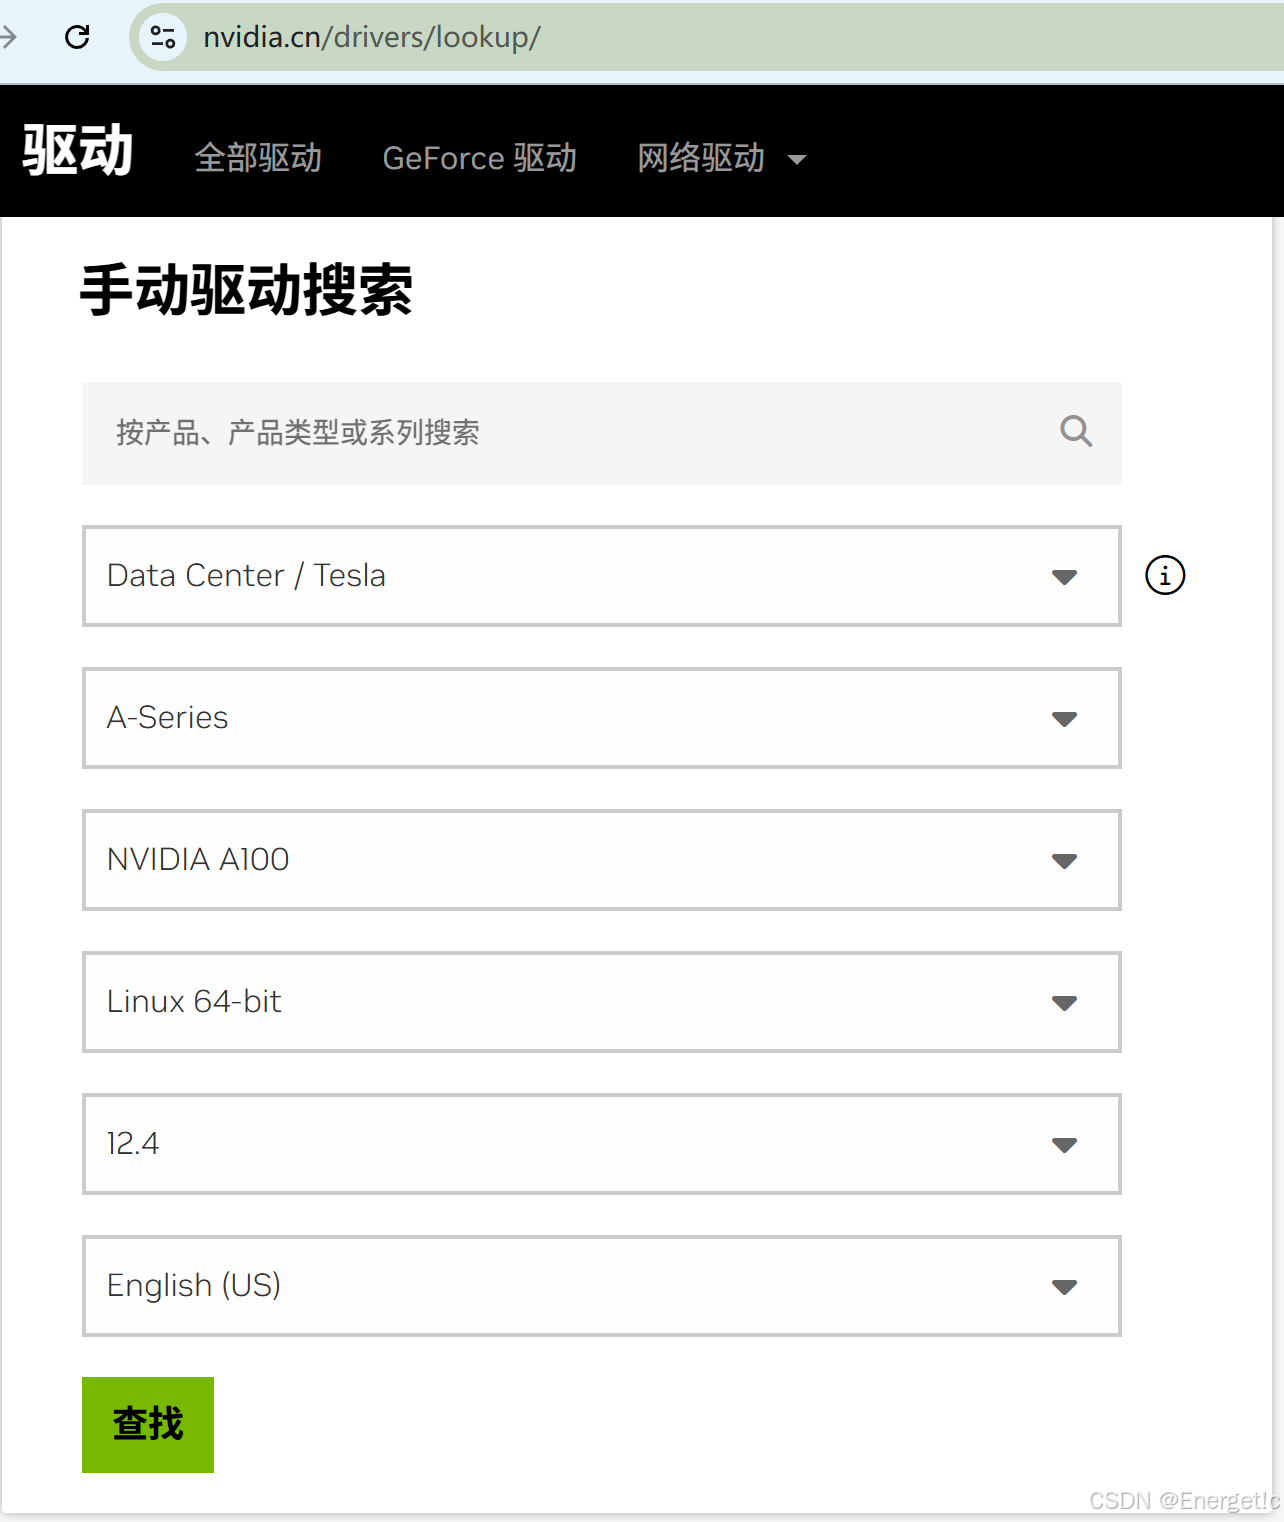Open the A-Series product series dropdown

click(602, 718)
